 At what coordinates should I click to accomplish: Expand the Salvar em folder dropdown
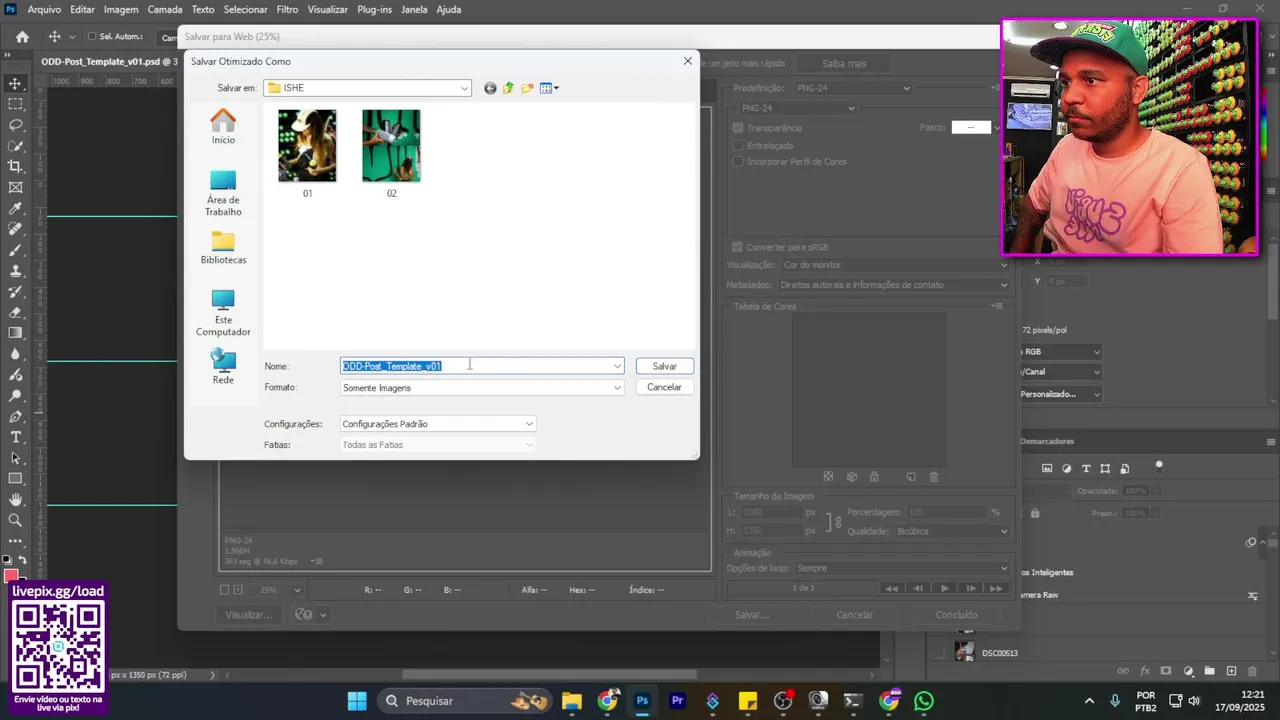click(464, 88)
